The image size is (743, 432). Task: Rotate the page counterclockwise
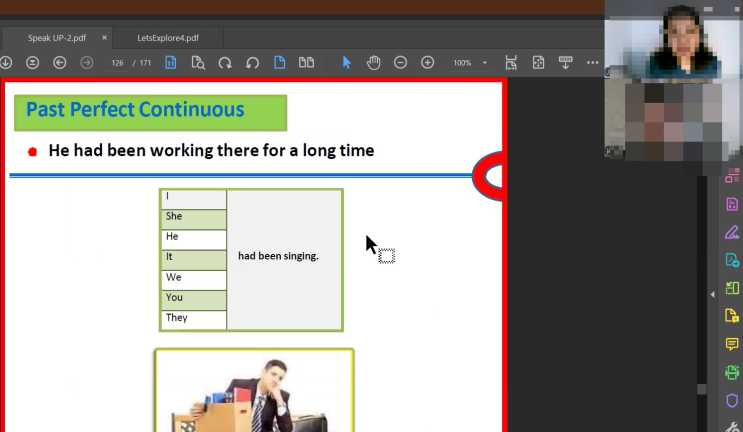[x=253, y=63]
